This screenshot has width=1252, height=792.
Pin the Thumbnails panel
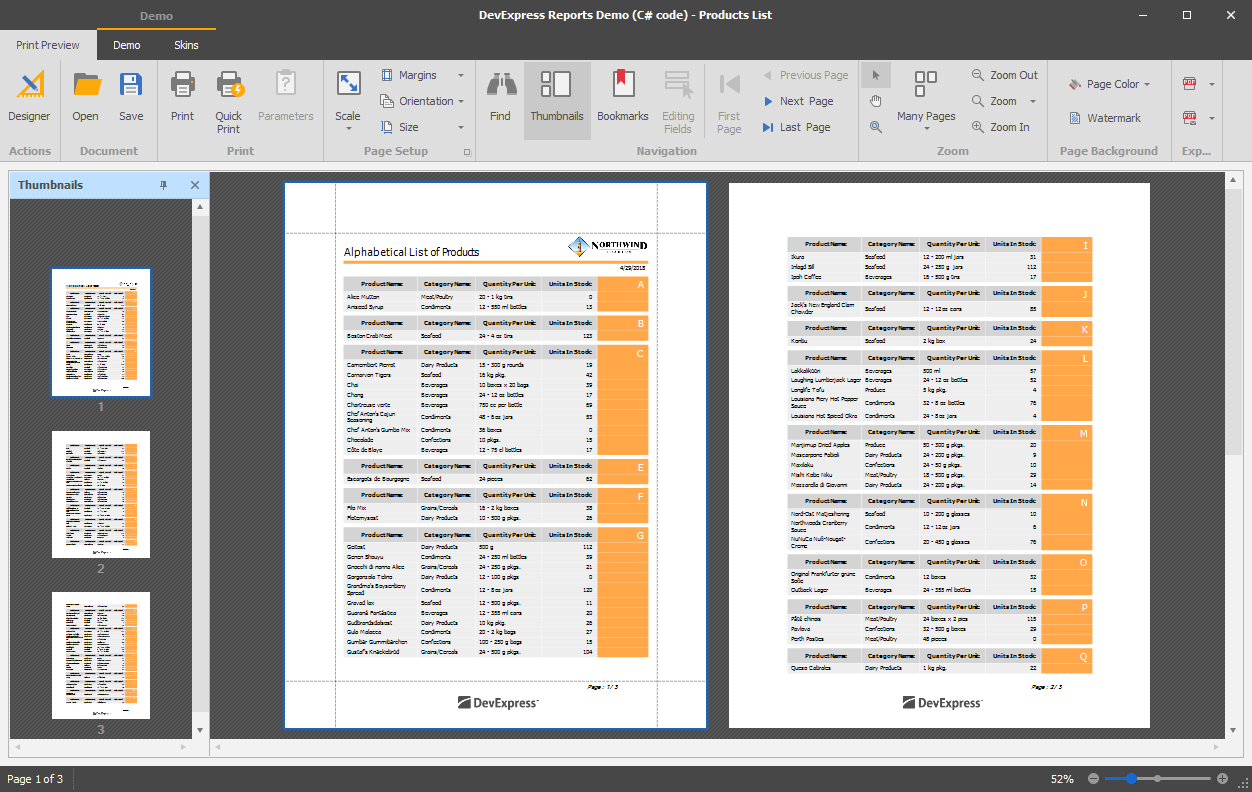click(164, 185)
